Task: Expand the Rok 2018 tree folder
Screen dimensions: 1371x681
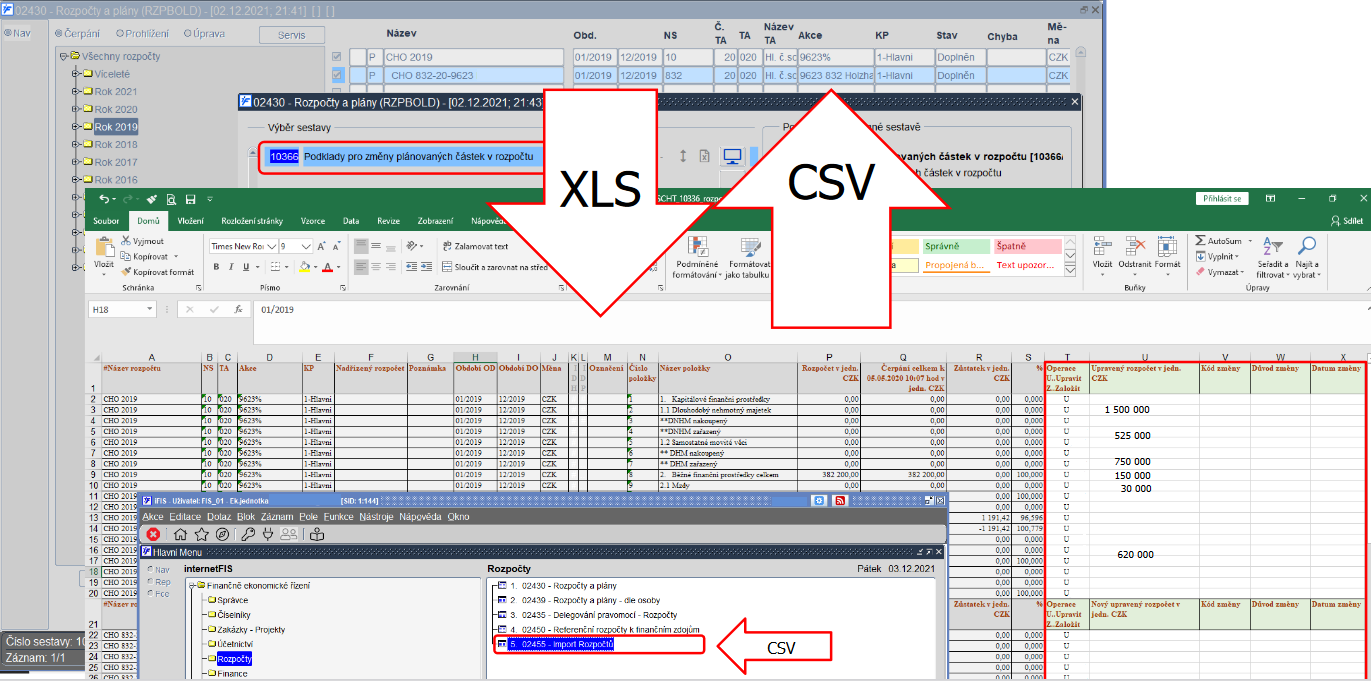Action: 75,145
